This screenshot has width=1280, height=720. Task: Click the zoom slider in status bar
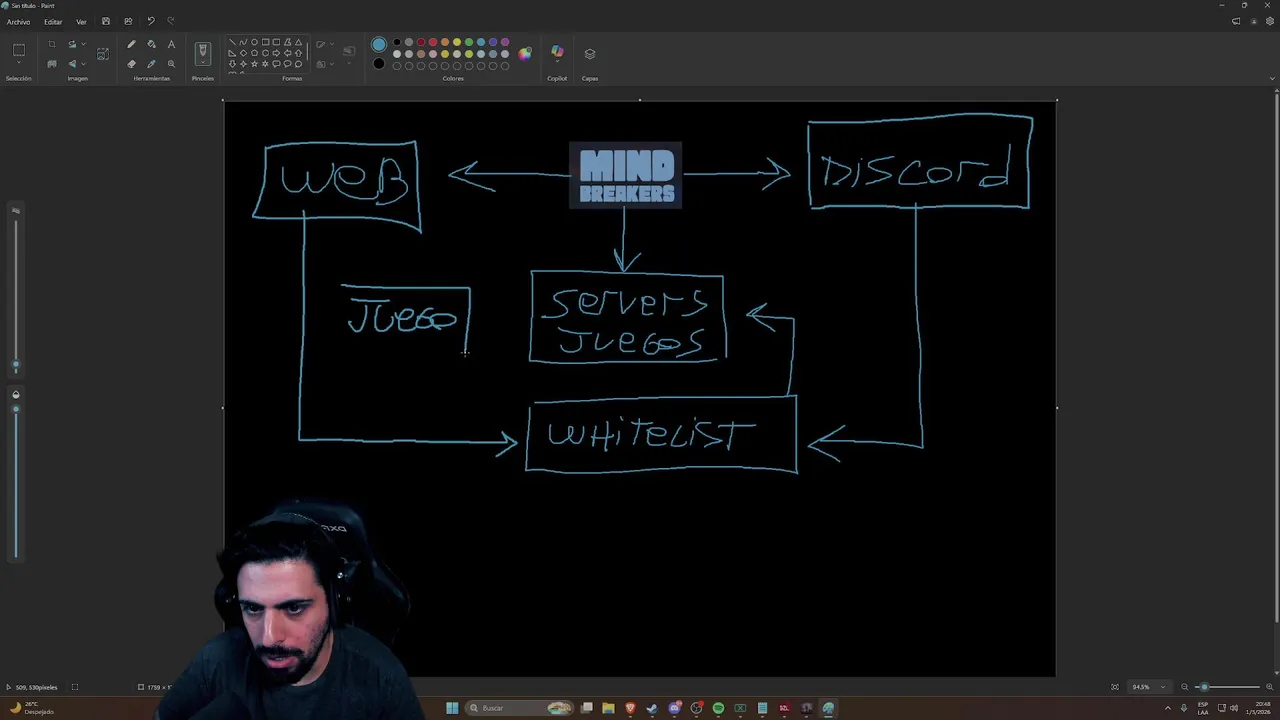tap(1228, 687)
